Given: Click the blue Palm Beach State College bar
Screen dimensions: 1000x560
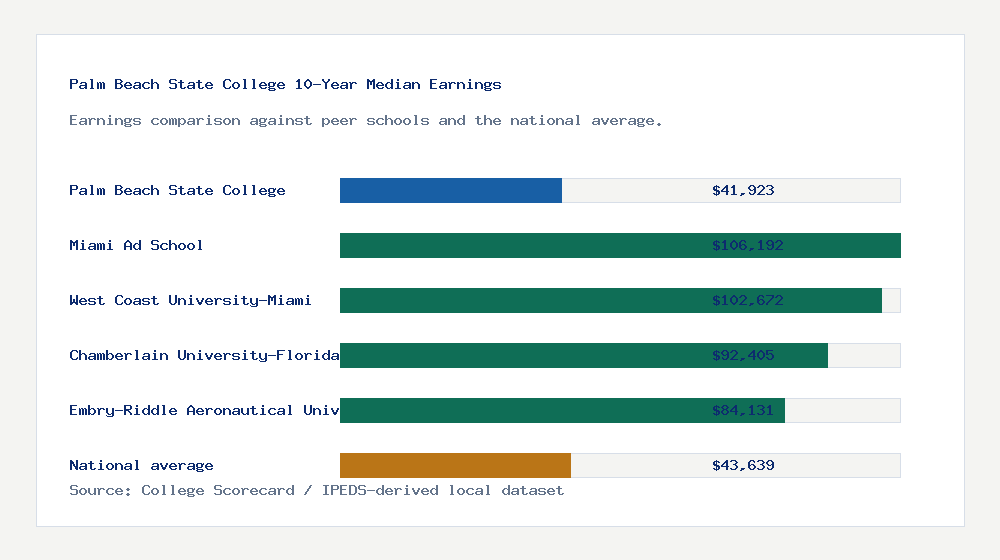Looking at the screenshot, I should 451,191.
